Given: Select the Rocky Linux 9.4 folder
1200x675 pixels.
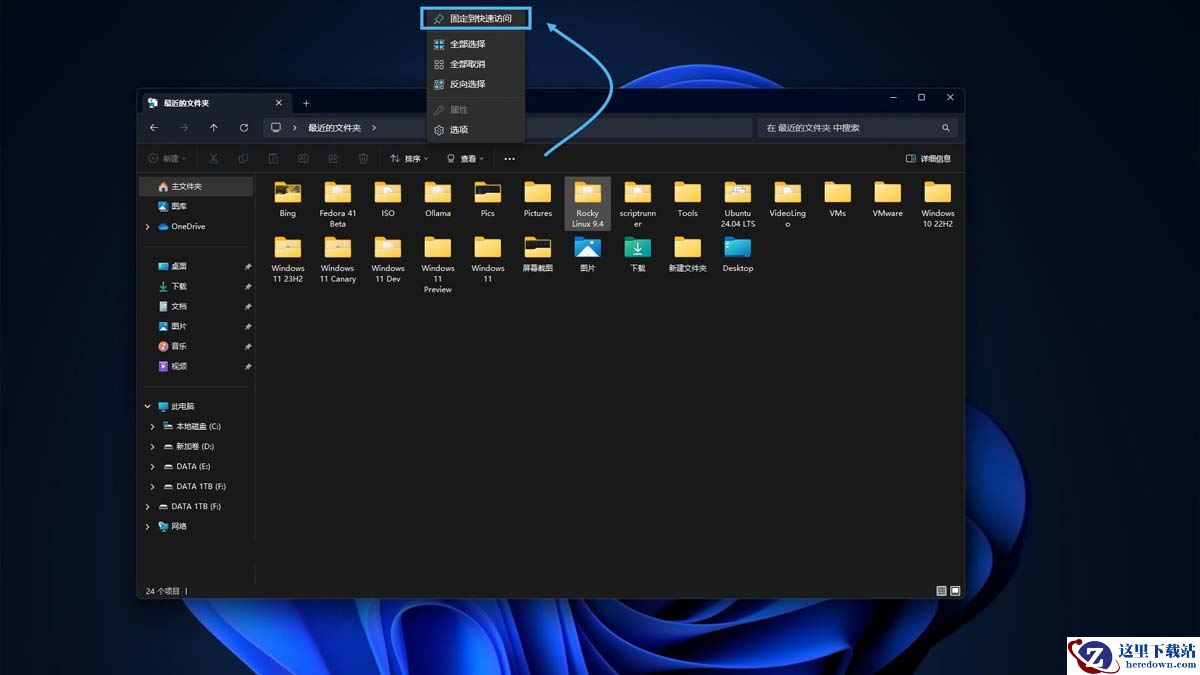Looking at the screenshot, I should pos(588,204).
